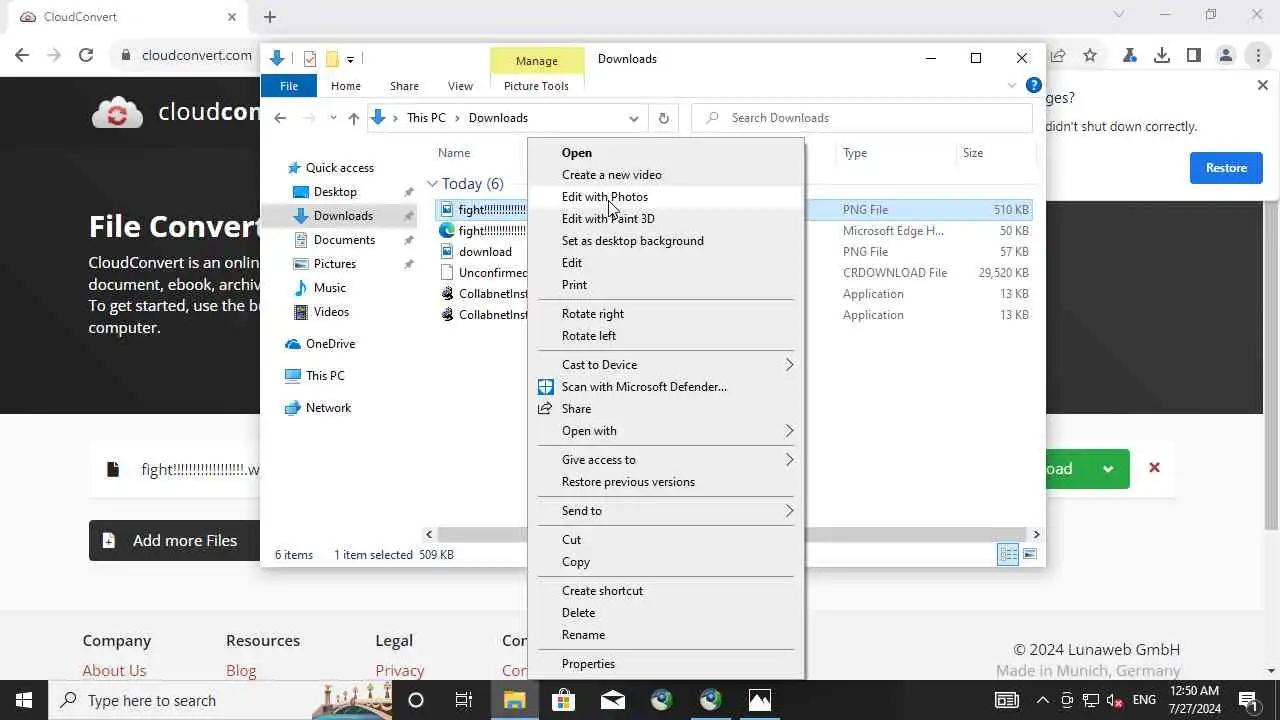Image resolution: width=1280 pixels, height=720 pixels.
Task: Refresh the Downloads folder view
Action: [x=663, y=118]
